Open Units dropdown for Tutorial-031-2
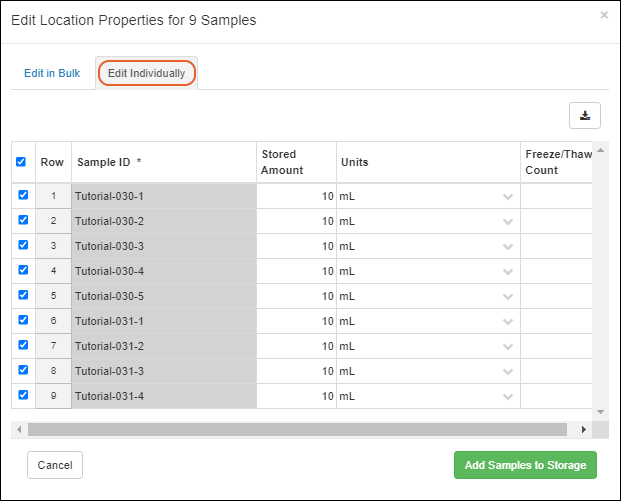Image resolution: width=621 pixels, height=501 pixels. click(508, 346)
